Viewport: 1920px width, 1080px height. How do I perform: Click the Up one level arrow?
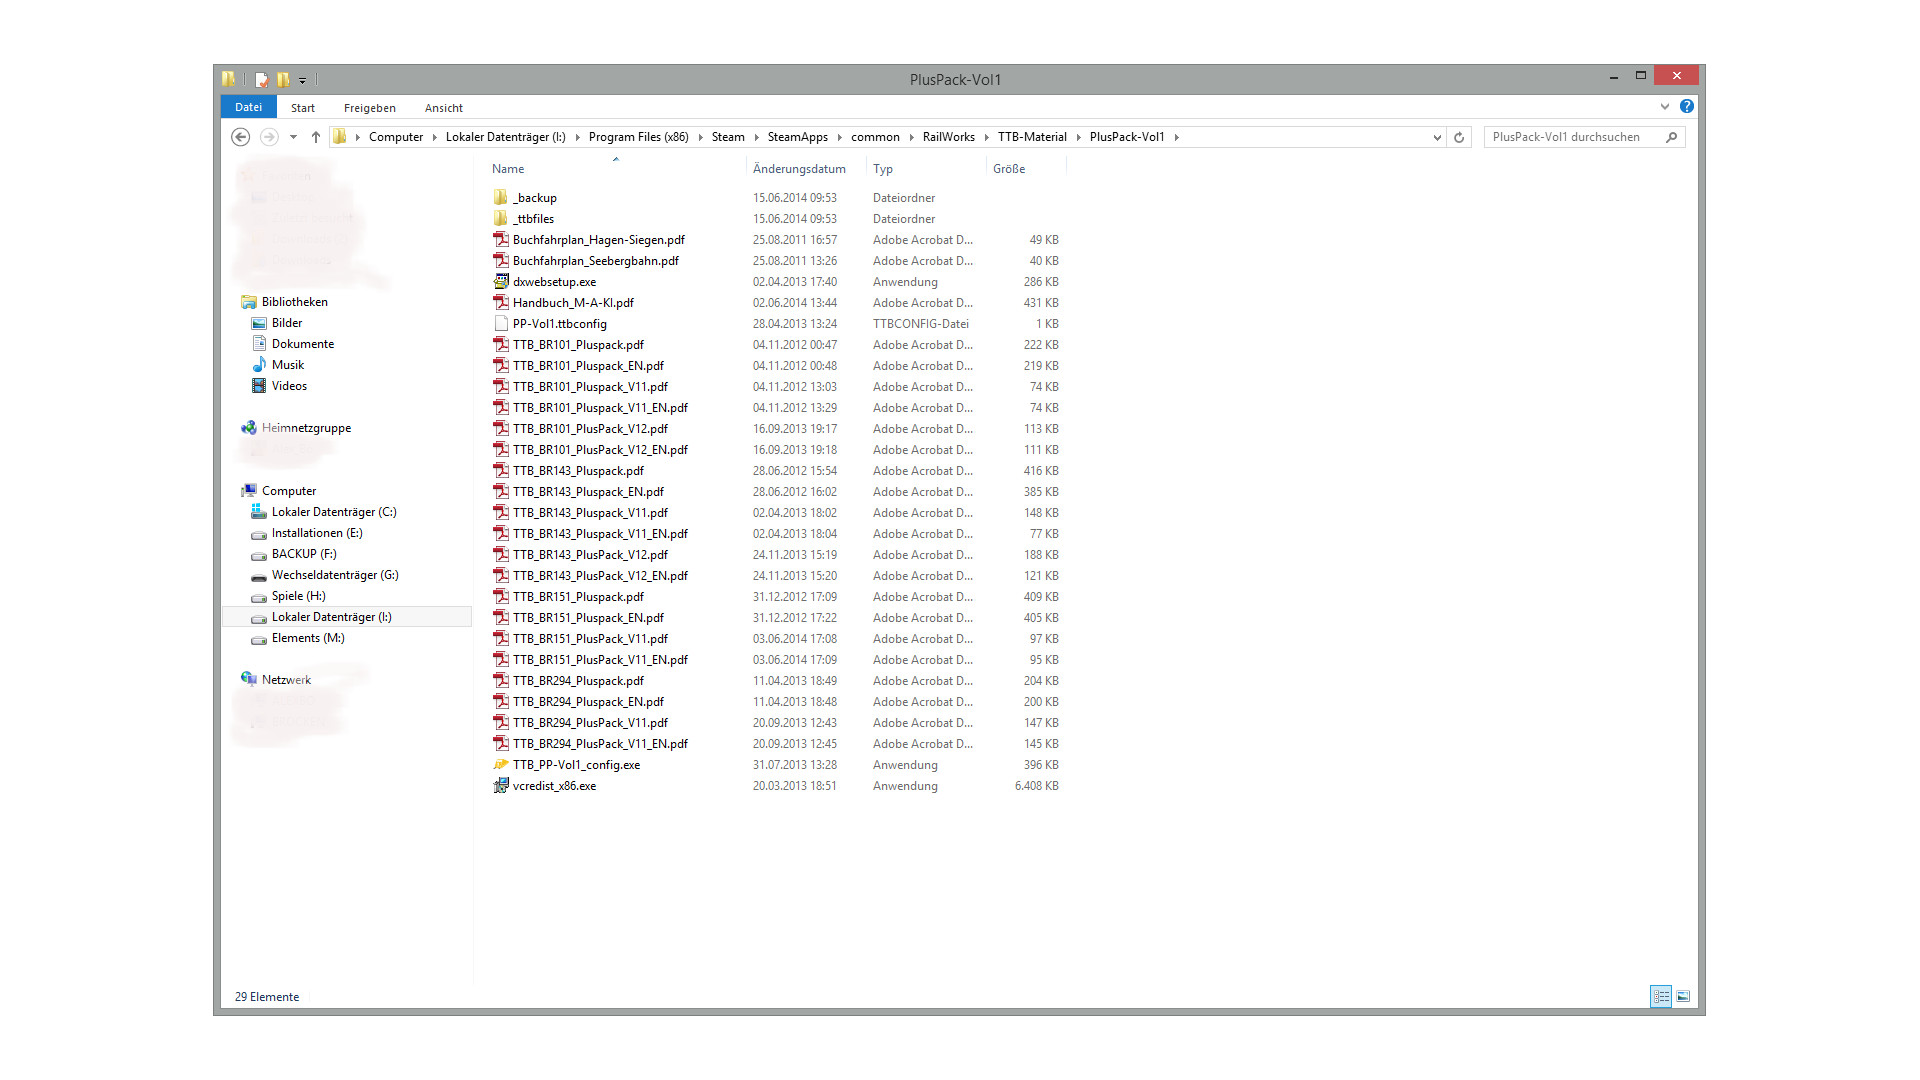tap(316, 137)
